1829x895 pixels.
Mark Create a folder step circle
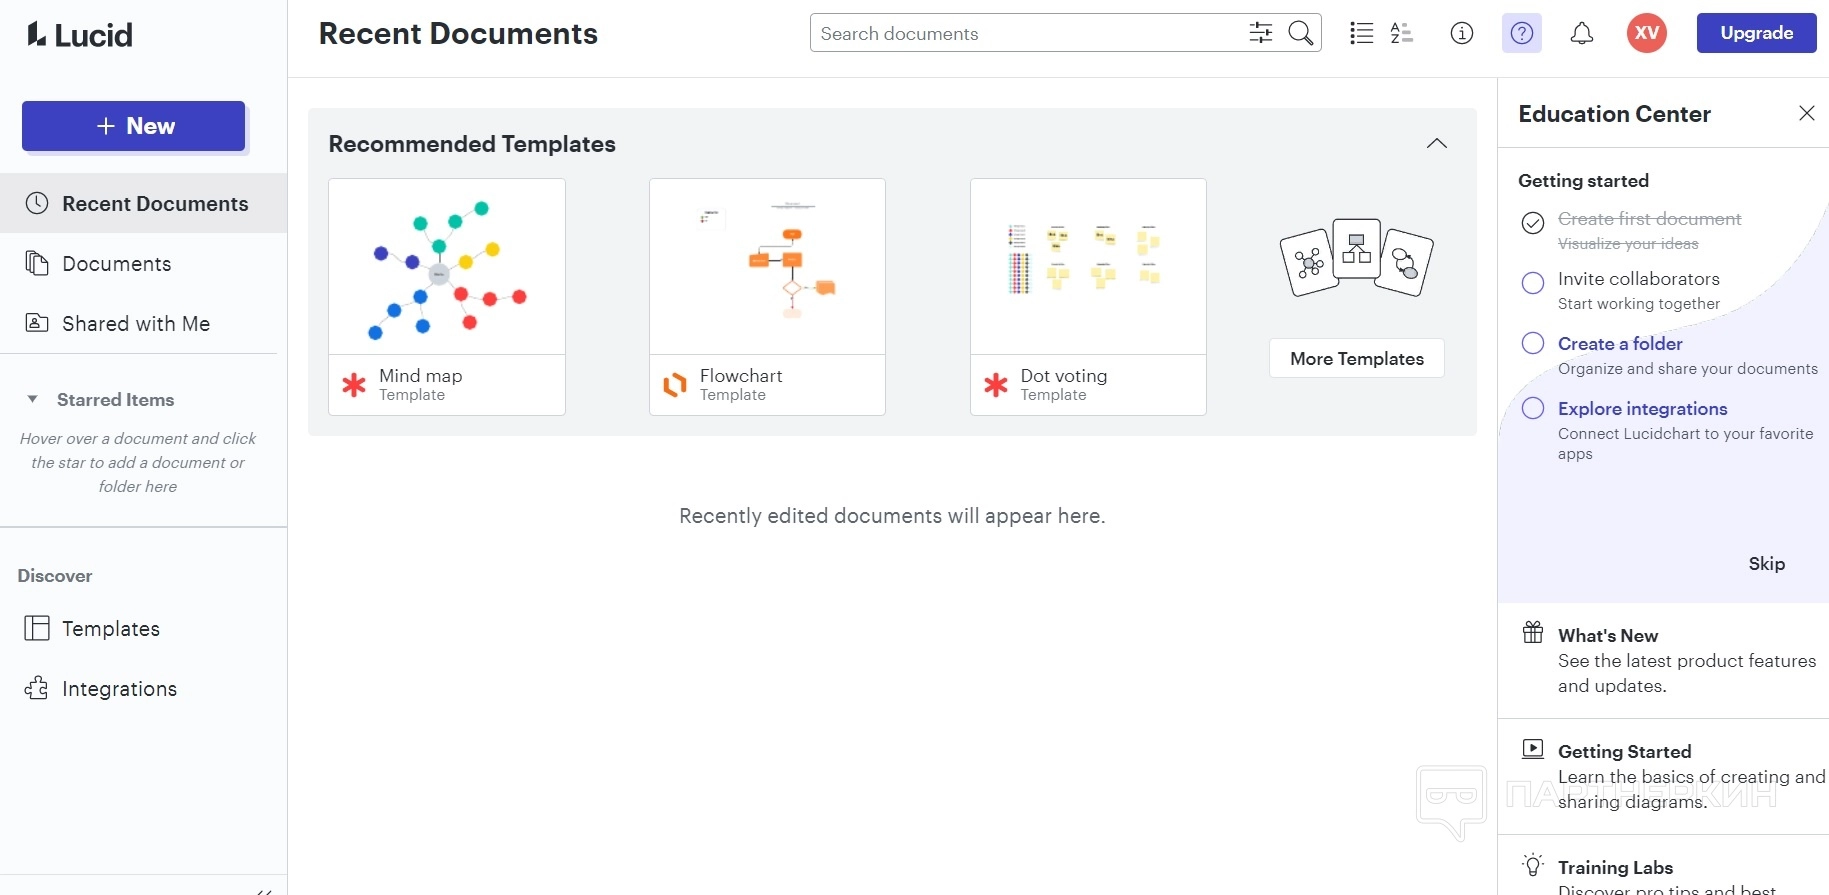[1533, 343]
